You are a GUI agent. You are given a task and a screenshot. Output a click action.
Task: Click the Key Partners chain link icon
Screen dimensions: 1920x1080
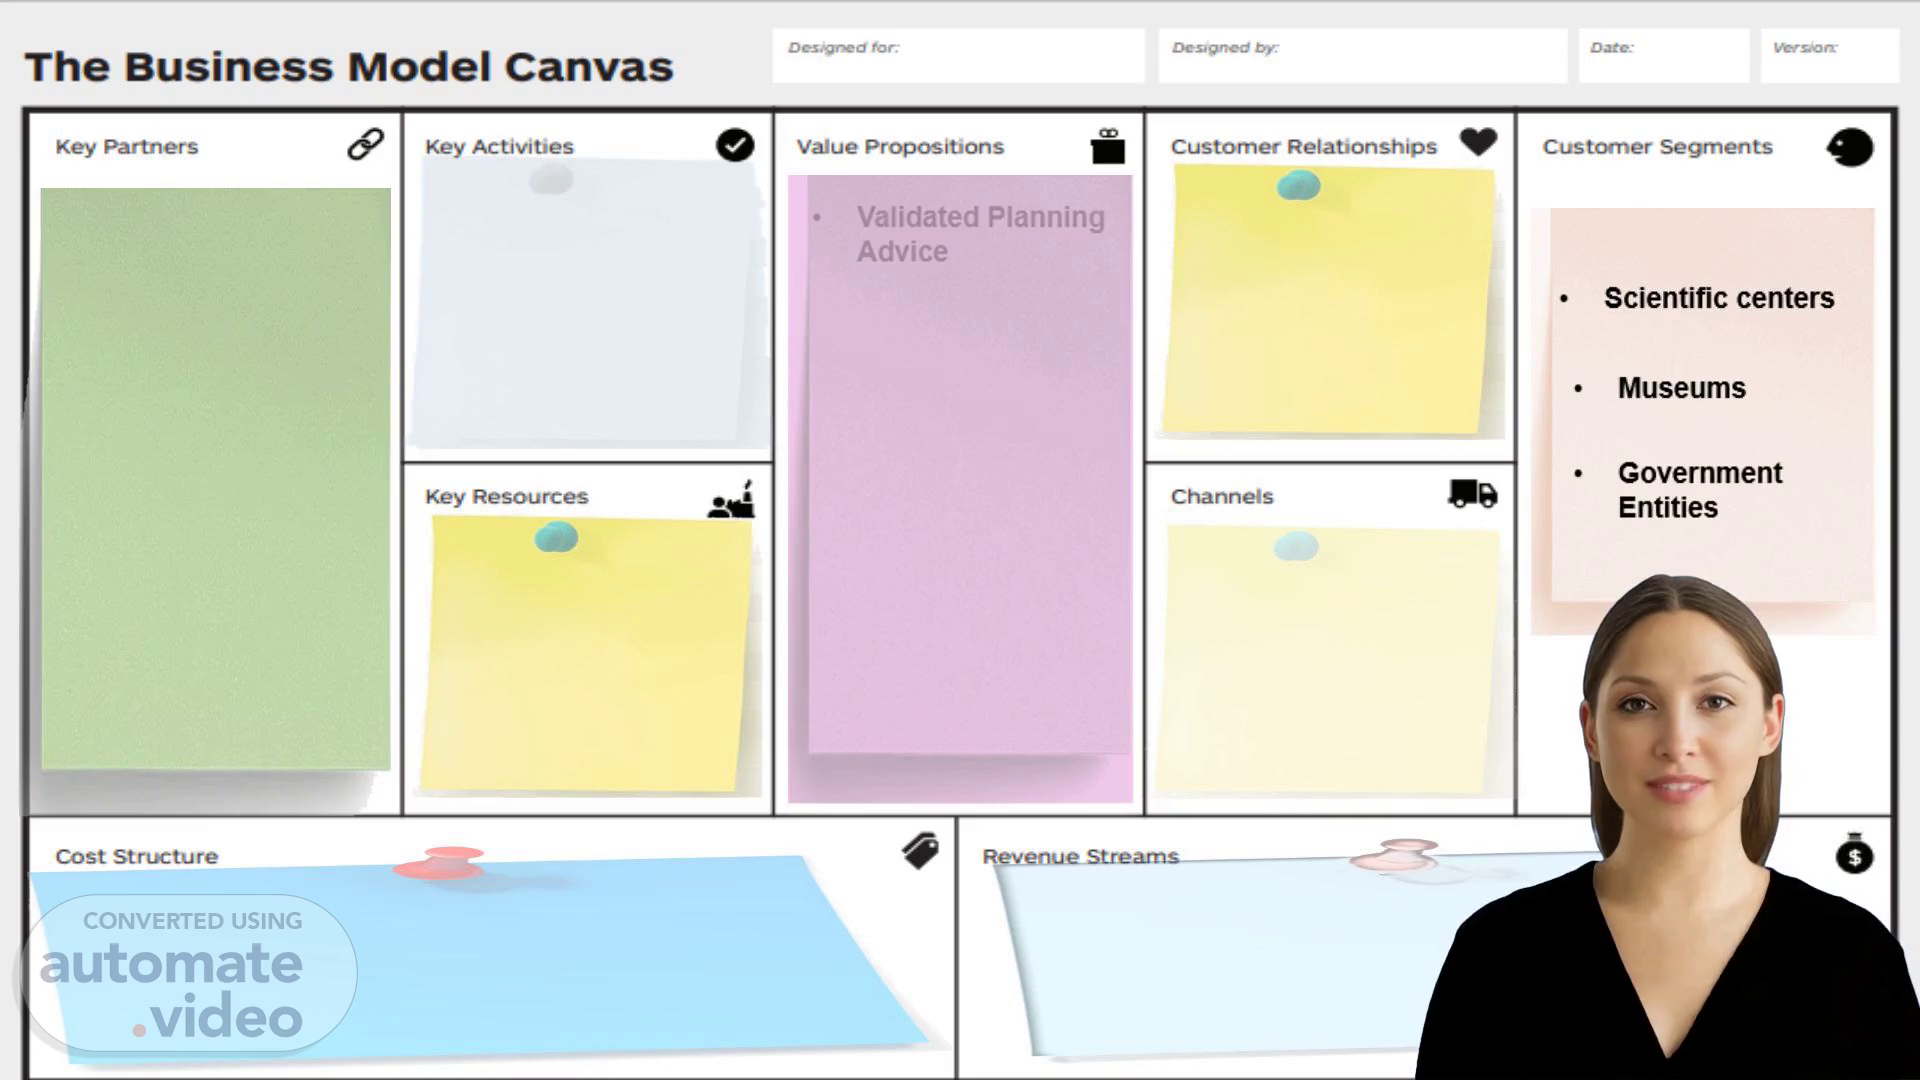365,145
